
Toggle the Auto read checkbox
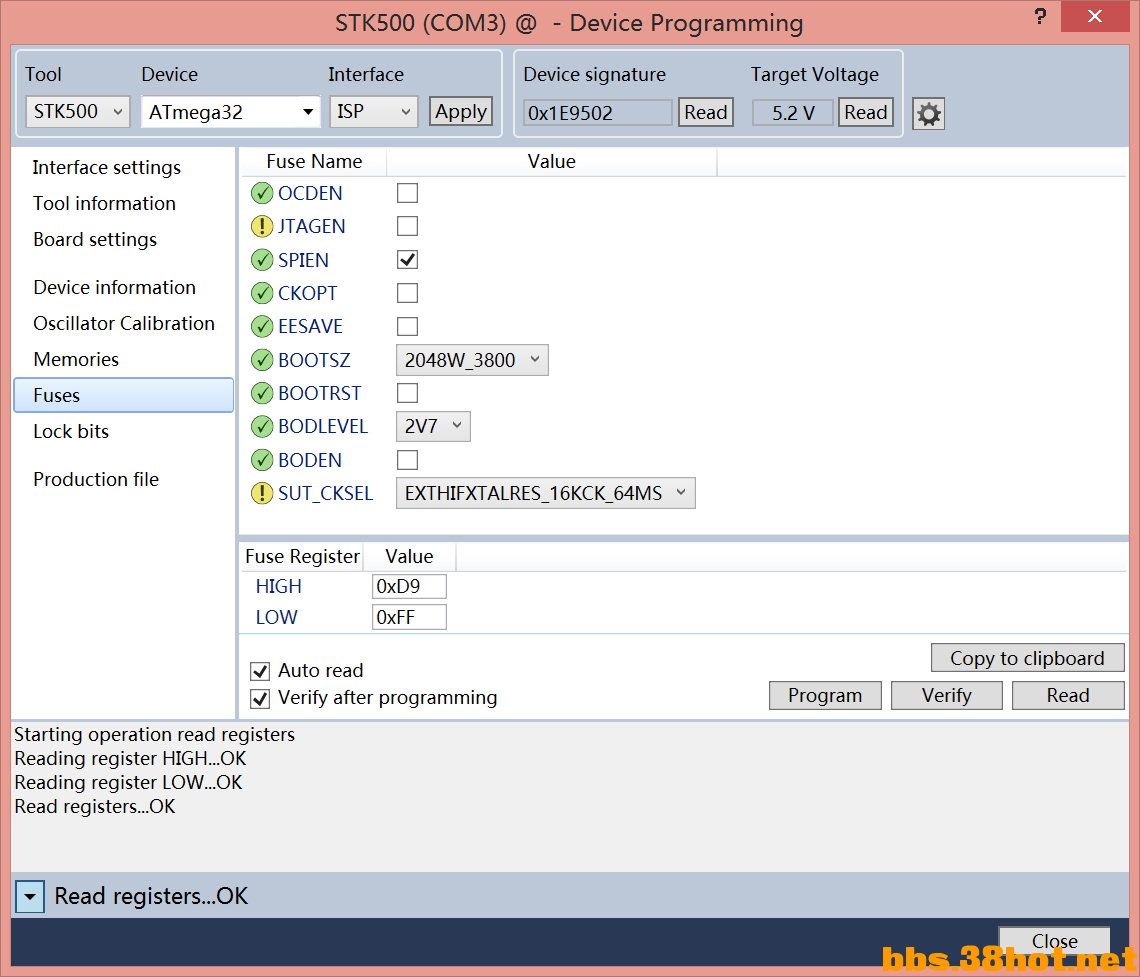pos(260,671)
